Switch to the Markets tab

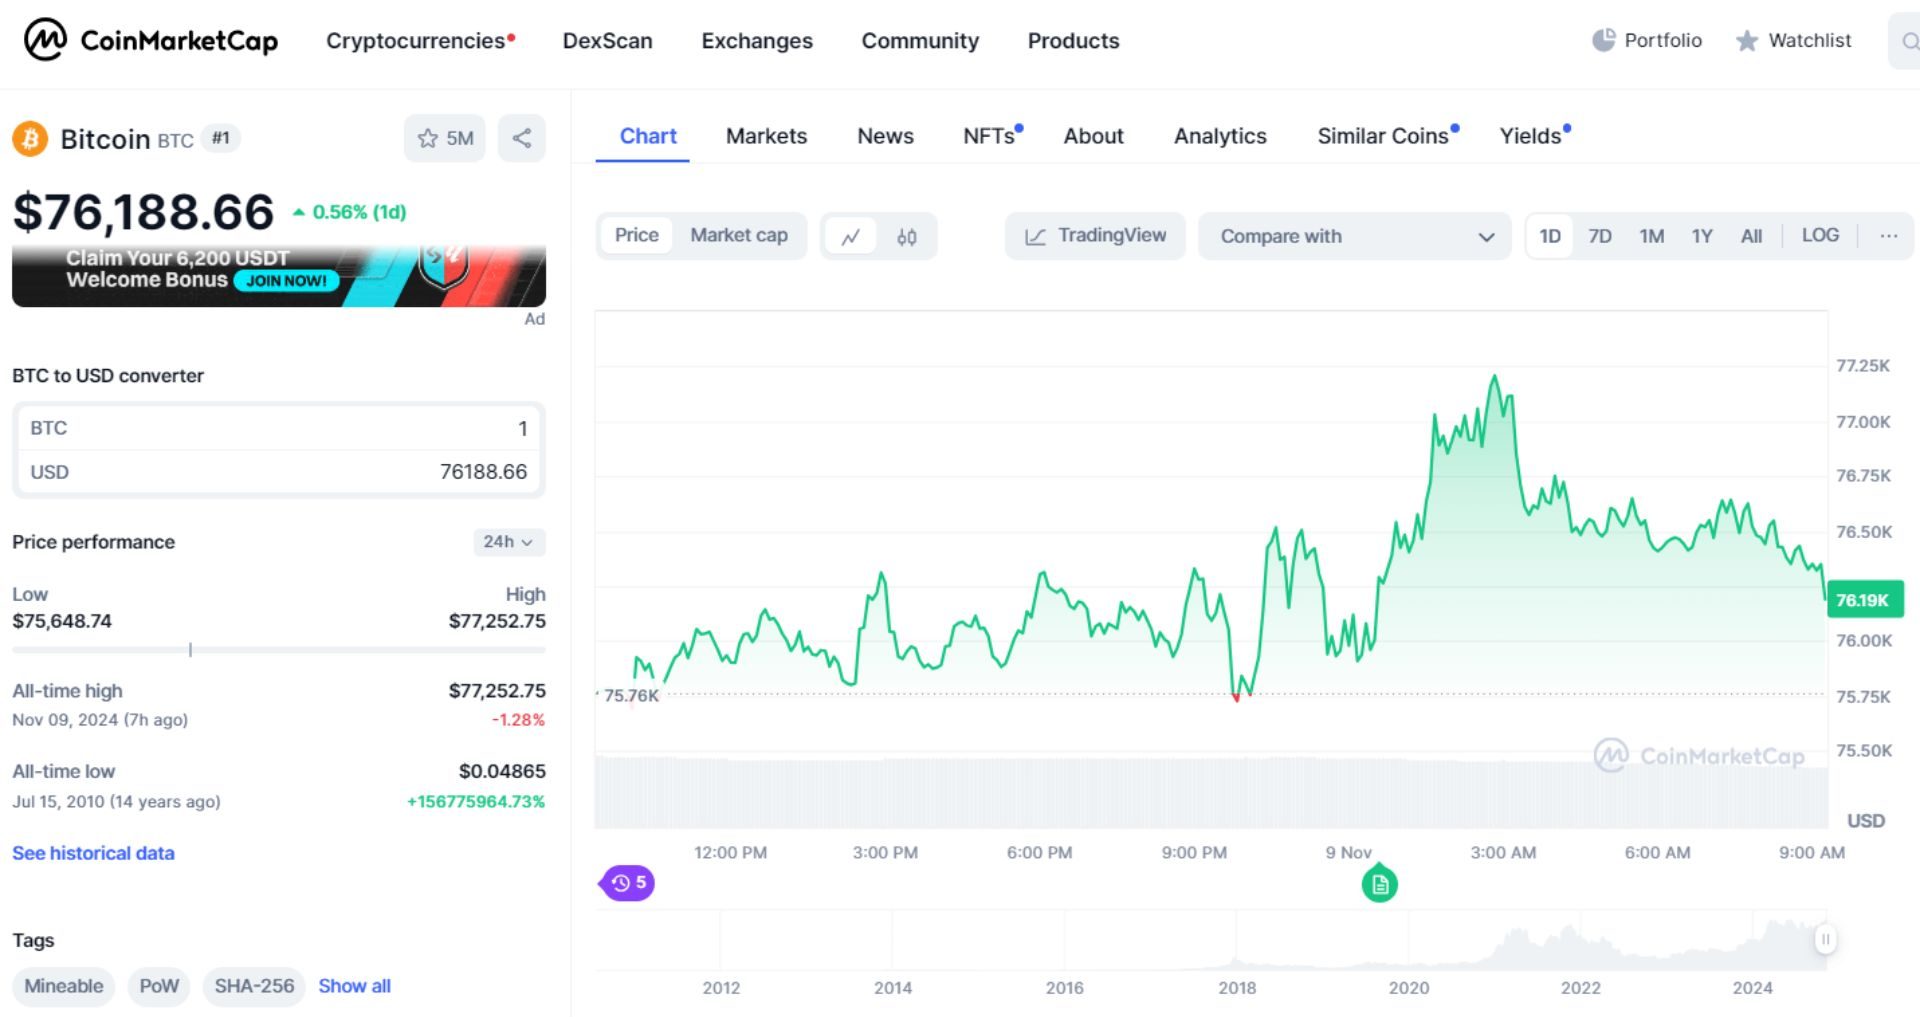click(x=766, y=136)
